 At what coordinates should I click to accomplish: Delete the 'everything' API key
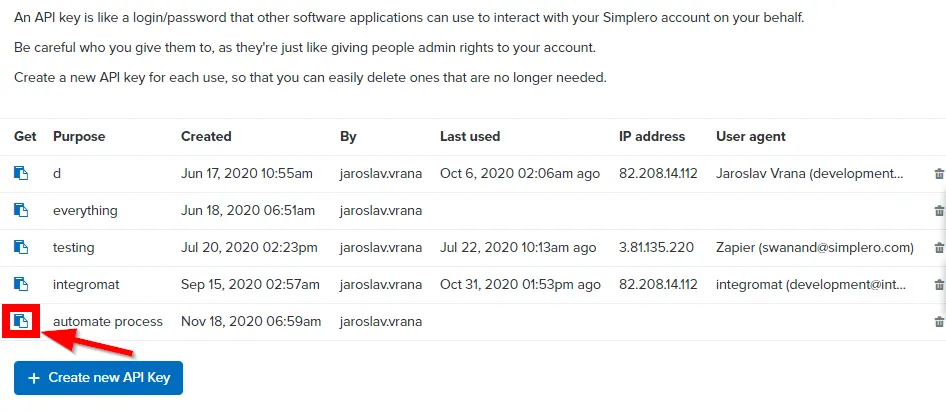pos(938,211)
